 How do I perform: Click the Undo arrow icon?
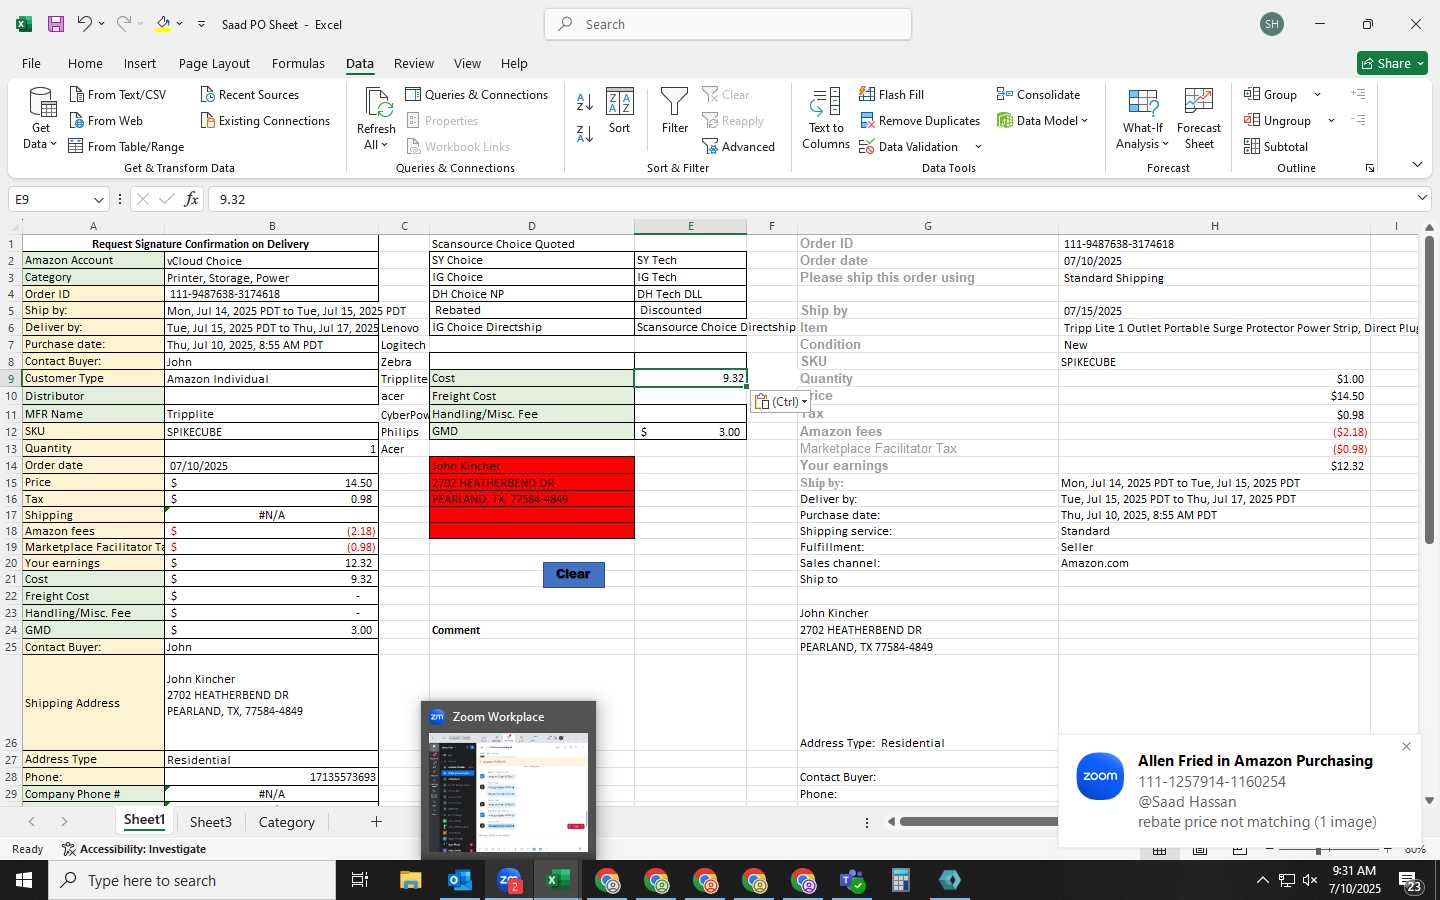point(85,24)
